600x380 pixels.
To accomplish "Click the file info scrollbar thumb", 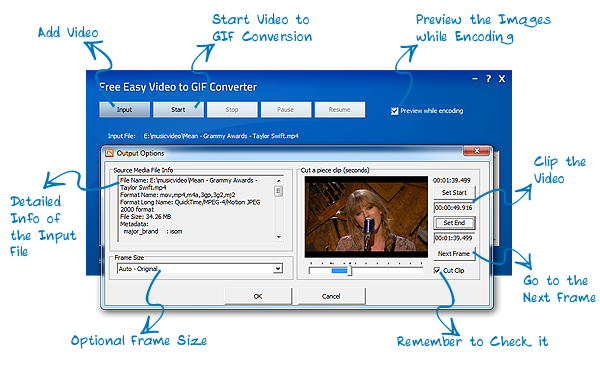I will coord(279,191).
